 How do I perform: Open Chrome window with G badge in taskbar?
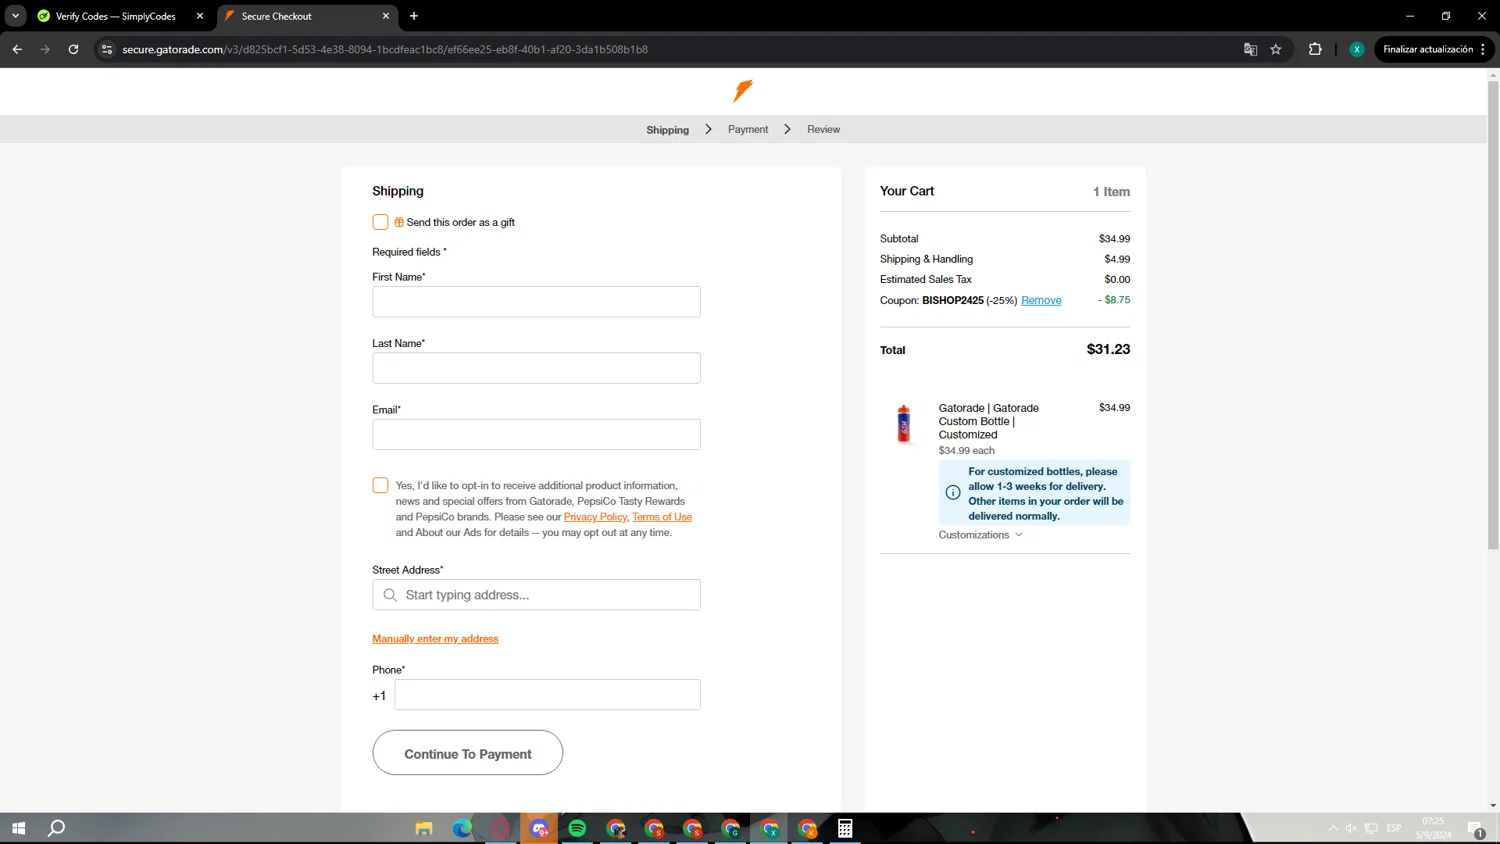point(731,828)
